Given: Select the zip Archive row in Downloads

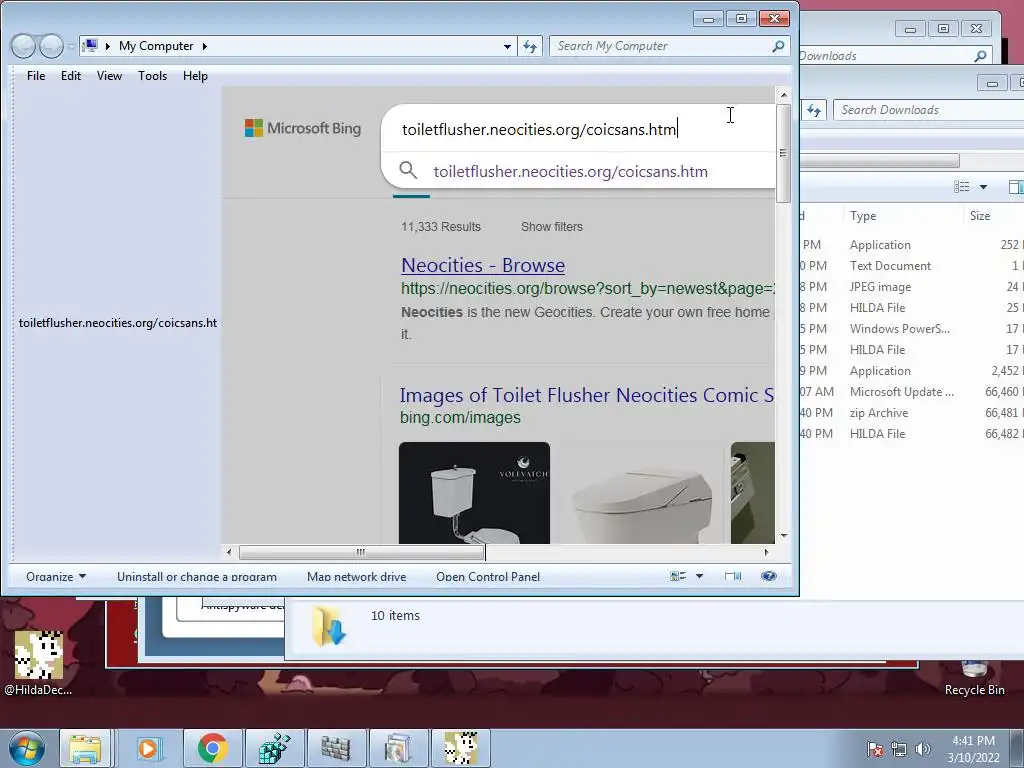Looking at the screenshot, I should pyautogui.click(x=912, y=413).
